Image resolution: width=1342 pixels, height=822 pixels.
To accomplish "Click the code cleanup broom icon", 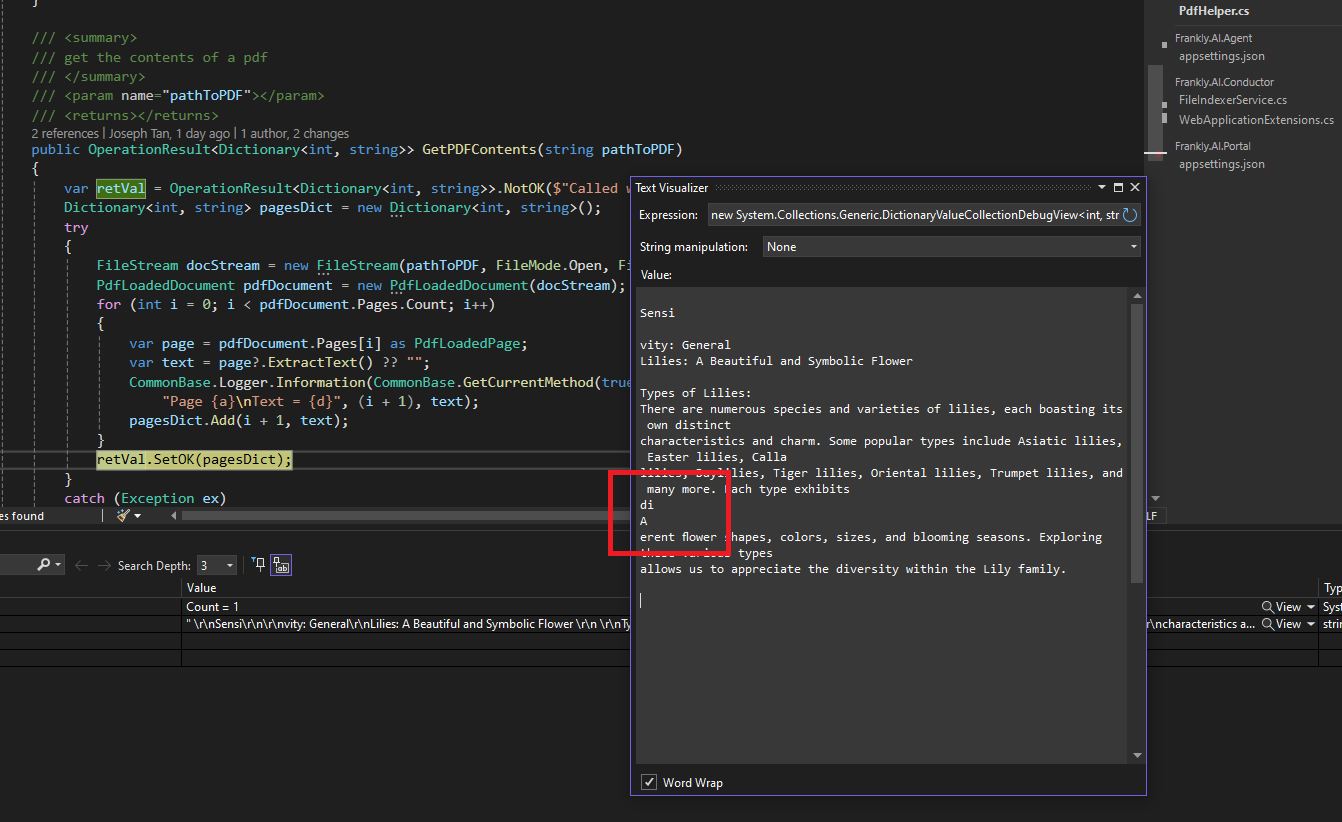I will 123,515.
